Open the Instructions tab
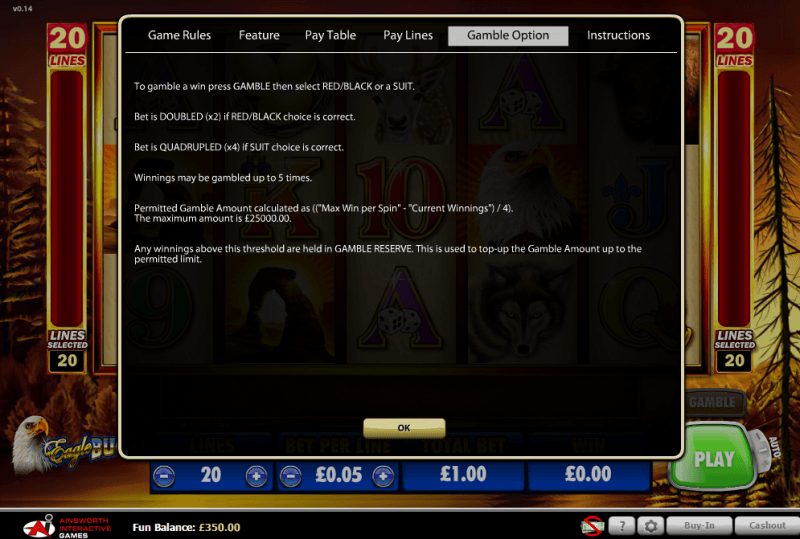This screenshot has width=800, height=539. (618, 35)
